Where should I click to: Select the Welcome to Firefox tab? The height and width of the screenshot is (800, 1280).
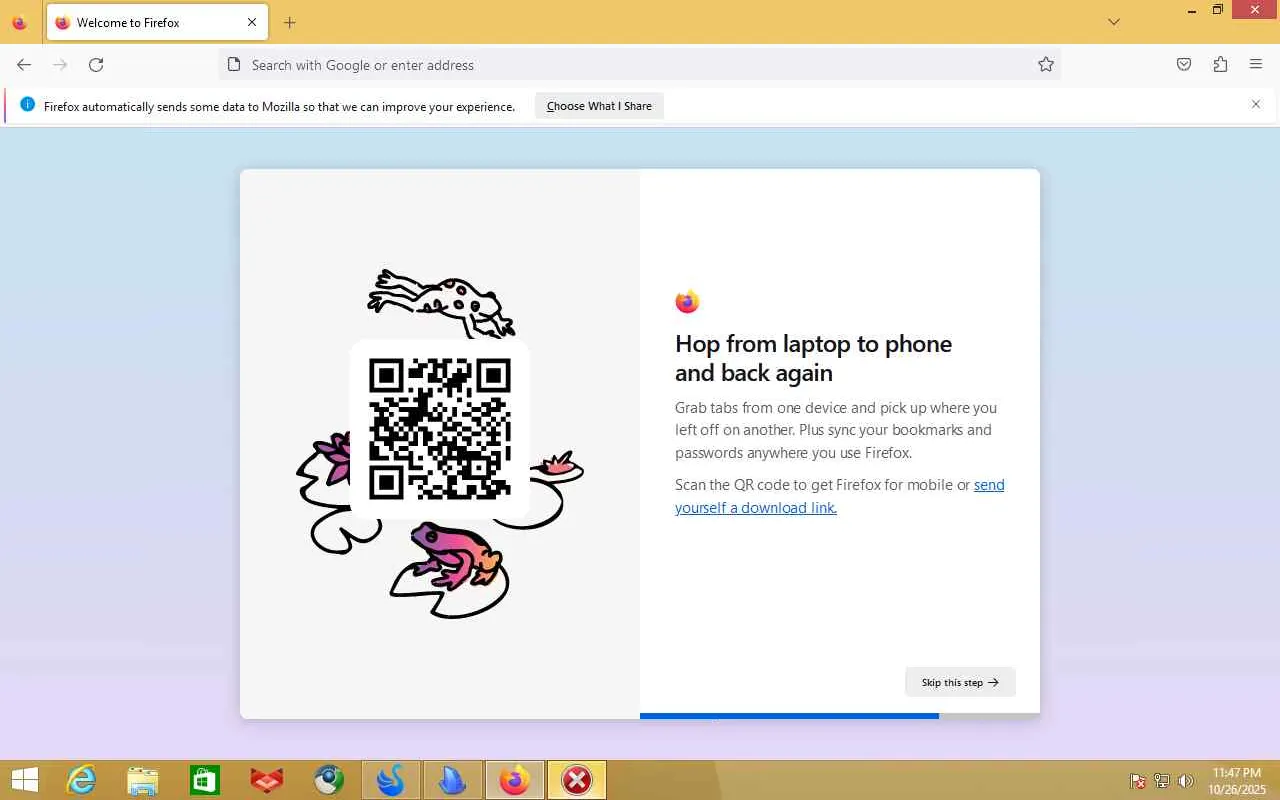[157, 22]
